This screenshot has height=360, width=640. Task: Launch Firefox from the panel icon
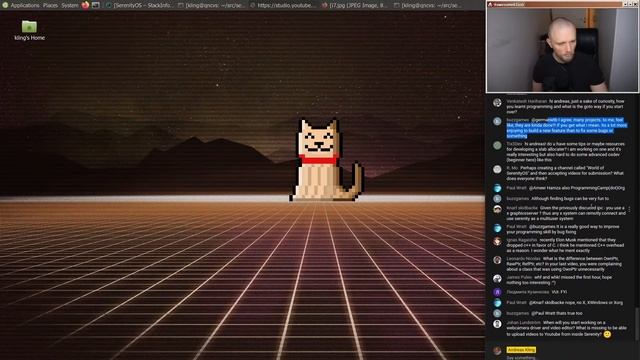pyautogui.click(x=85, y=5)
